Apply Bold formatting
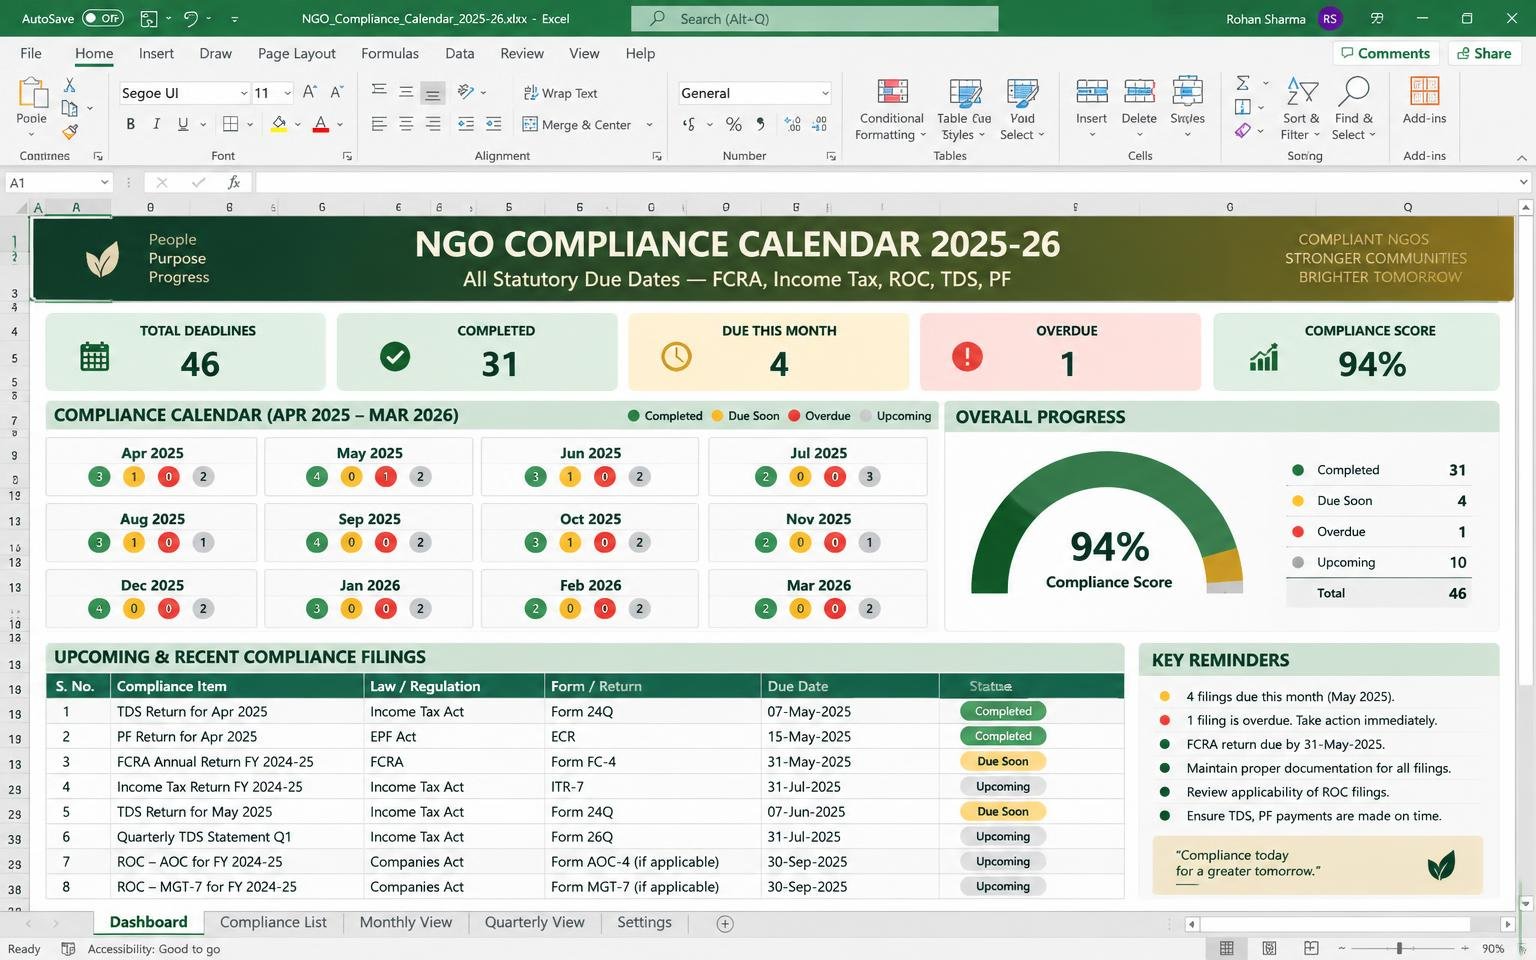1536x960 pixels. tap(130, 124)
